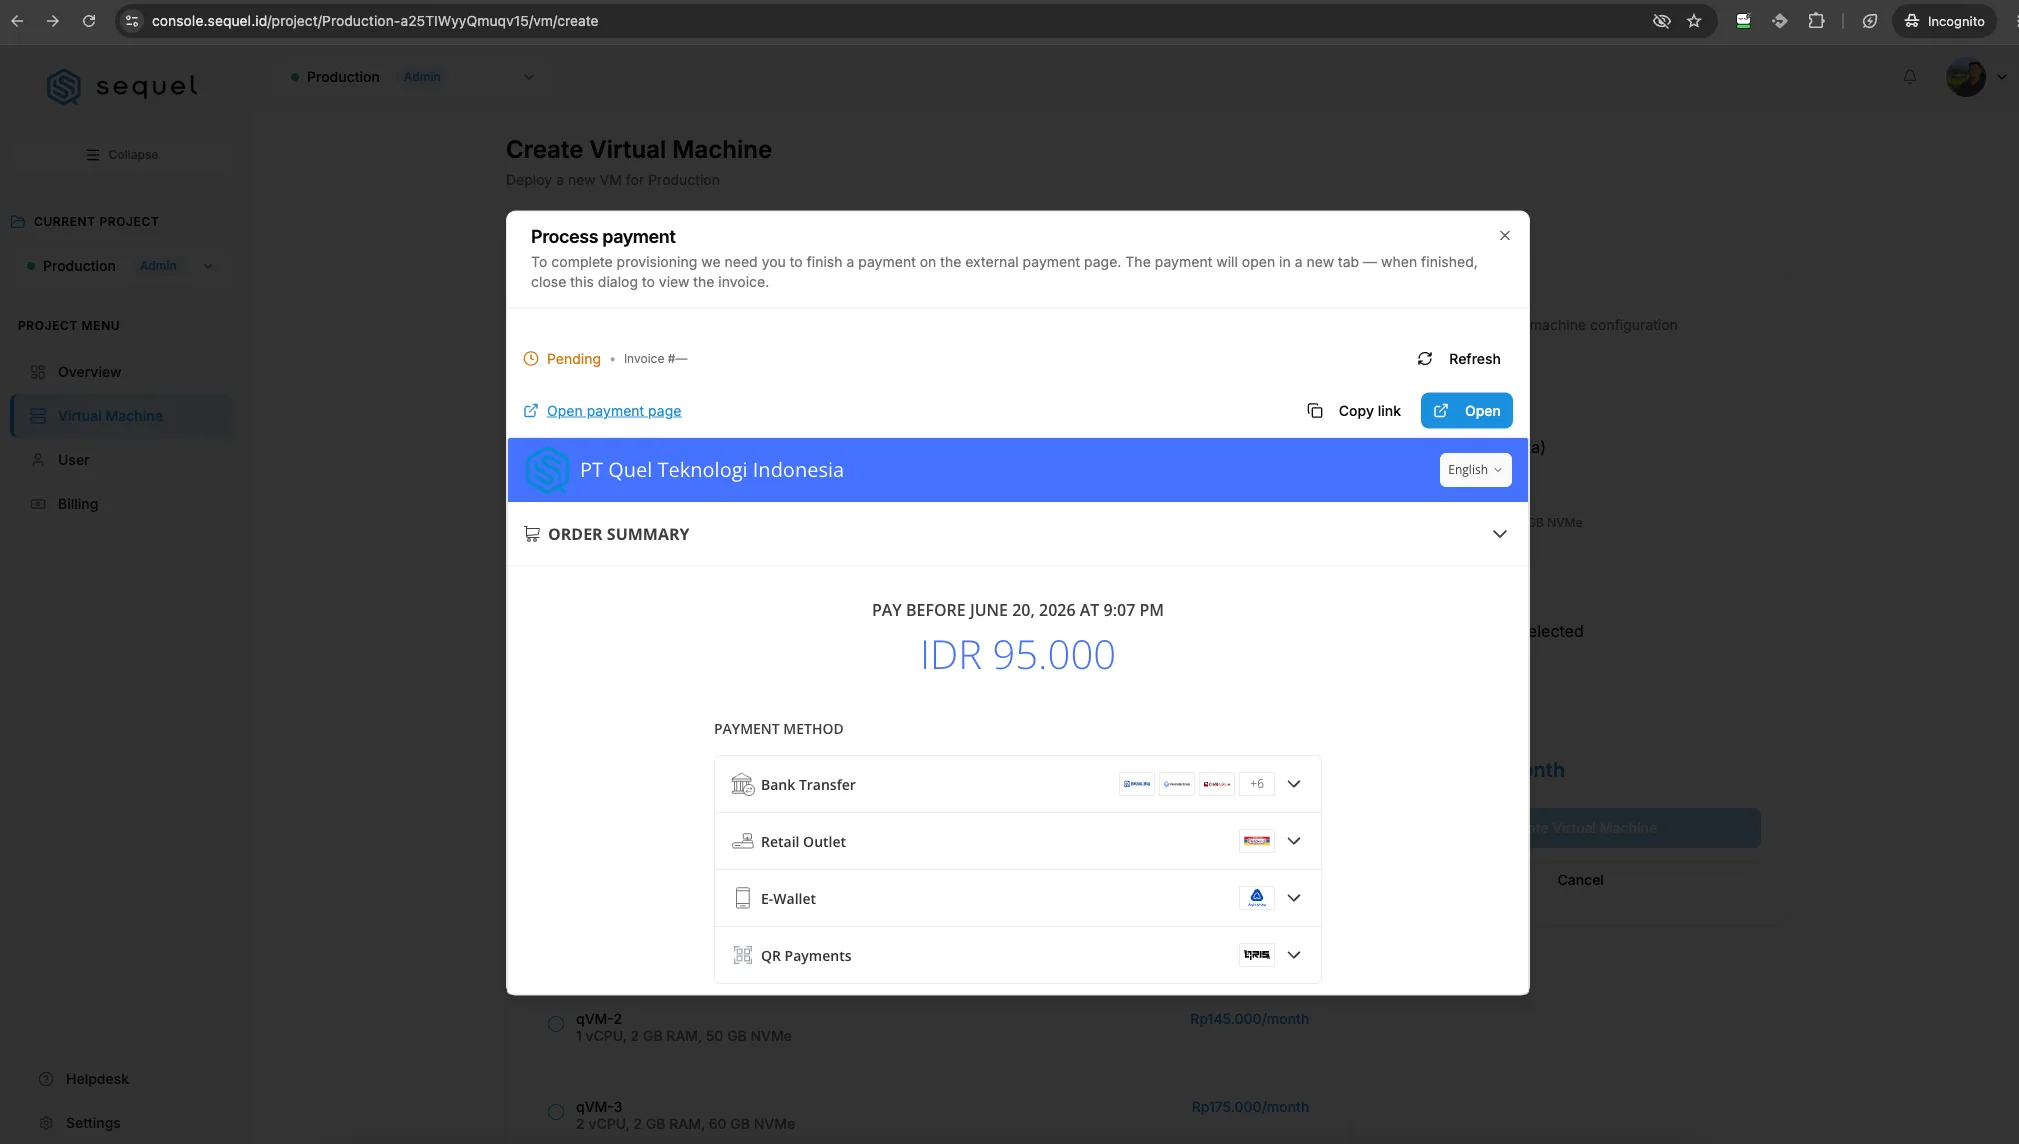The width and height of the screenshot is (2019, 1144).
Task: Close the Process payment dialog
Action: coord(1504,236)
